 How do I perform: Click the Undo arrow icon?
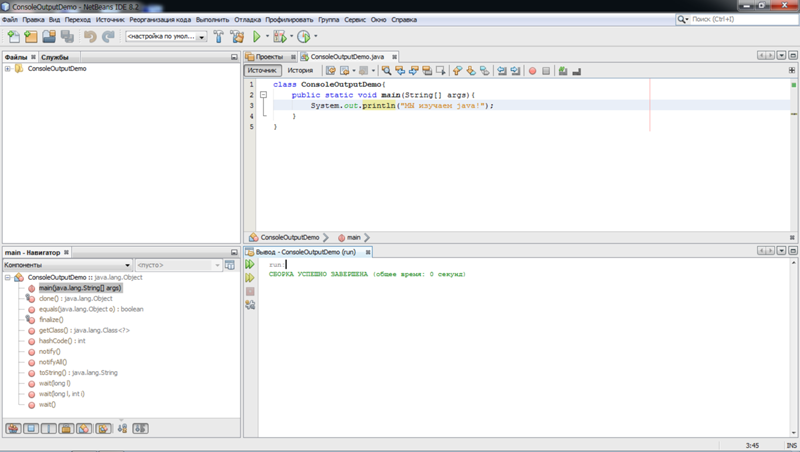90,37
